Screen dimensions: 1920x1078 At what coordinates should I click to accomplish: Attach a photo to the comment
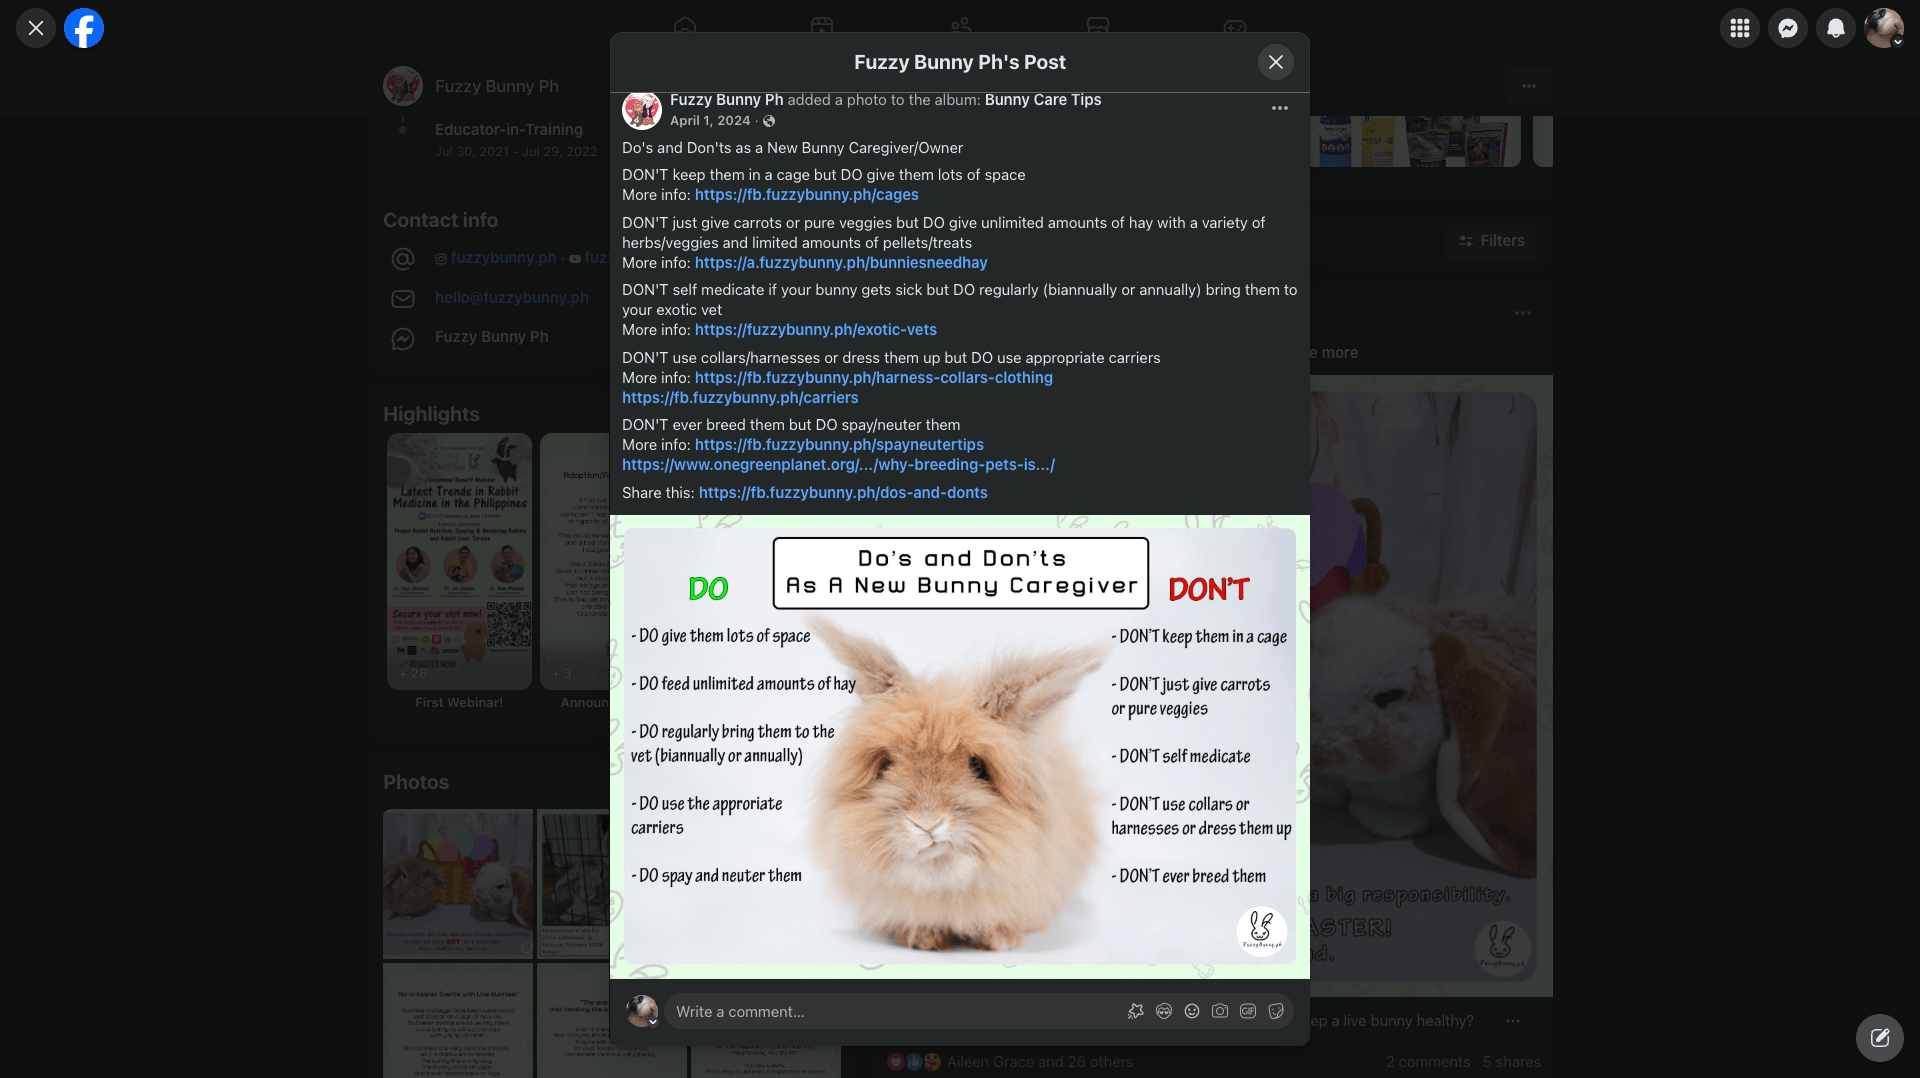pos(1220,1011)
